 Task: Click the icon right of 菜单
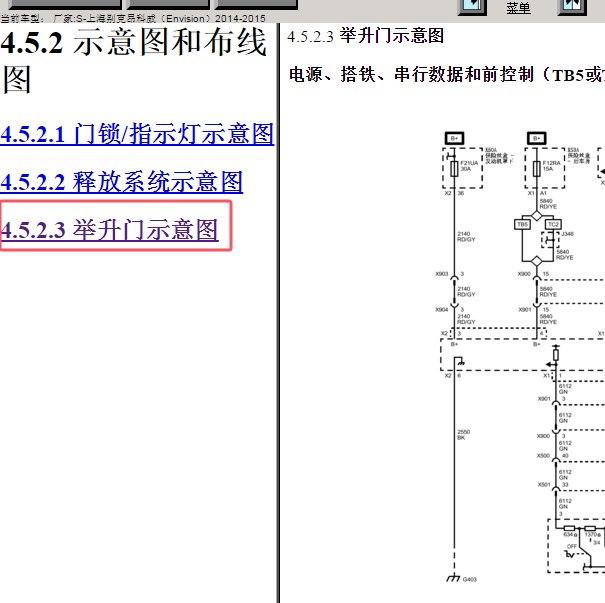click(x=572, y=7)
